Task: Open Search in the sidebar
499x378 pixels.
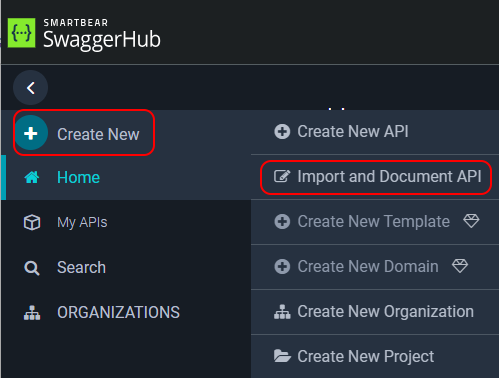Action: click(81, 267)
